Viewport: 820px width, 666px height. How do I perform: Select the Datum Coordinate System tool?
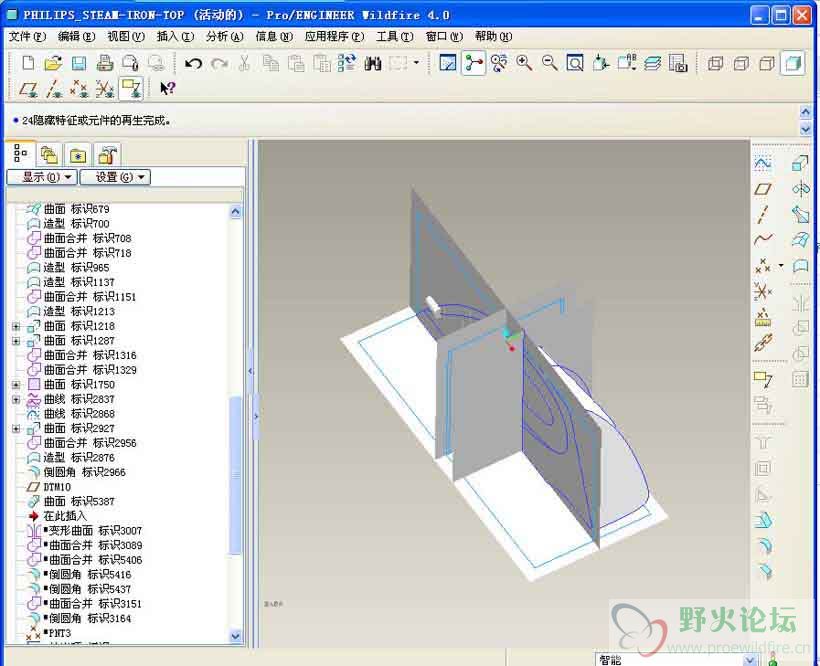pos(763,291)
